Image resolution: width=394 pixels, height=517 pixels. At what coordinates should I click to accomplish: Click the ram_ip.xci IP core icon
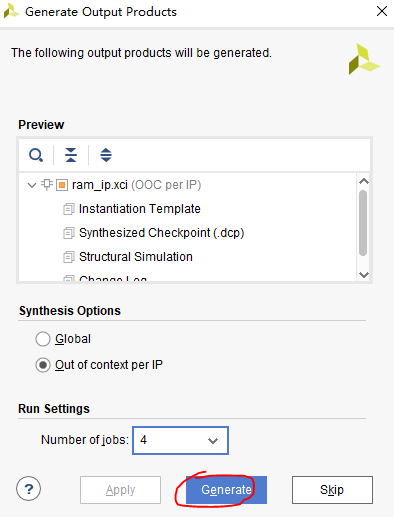coord(62,185)
